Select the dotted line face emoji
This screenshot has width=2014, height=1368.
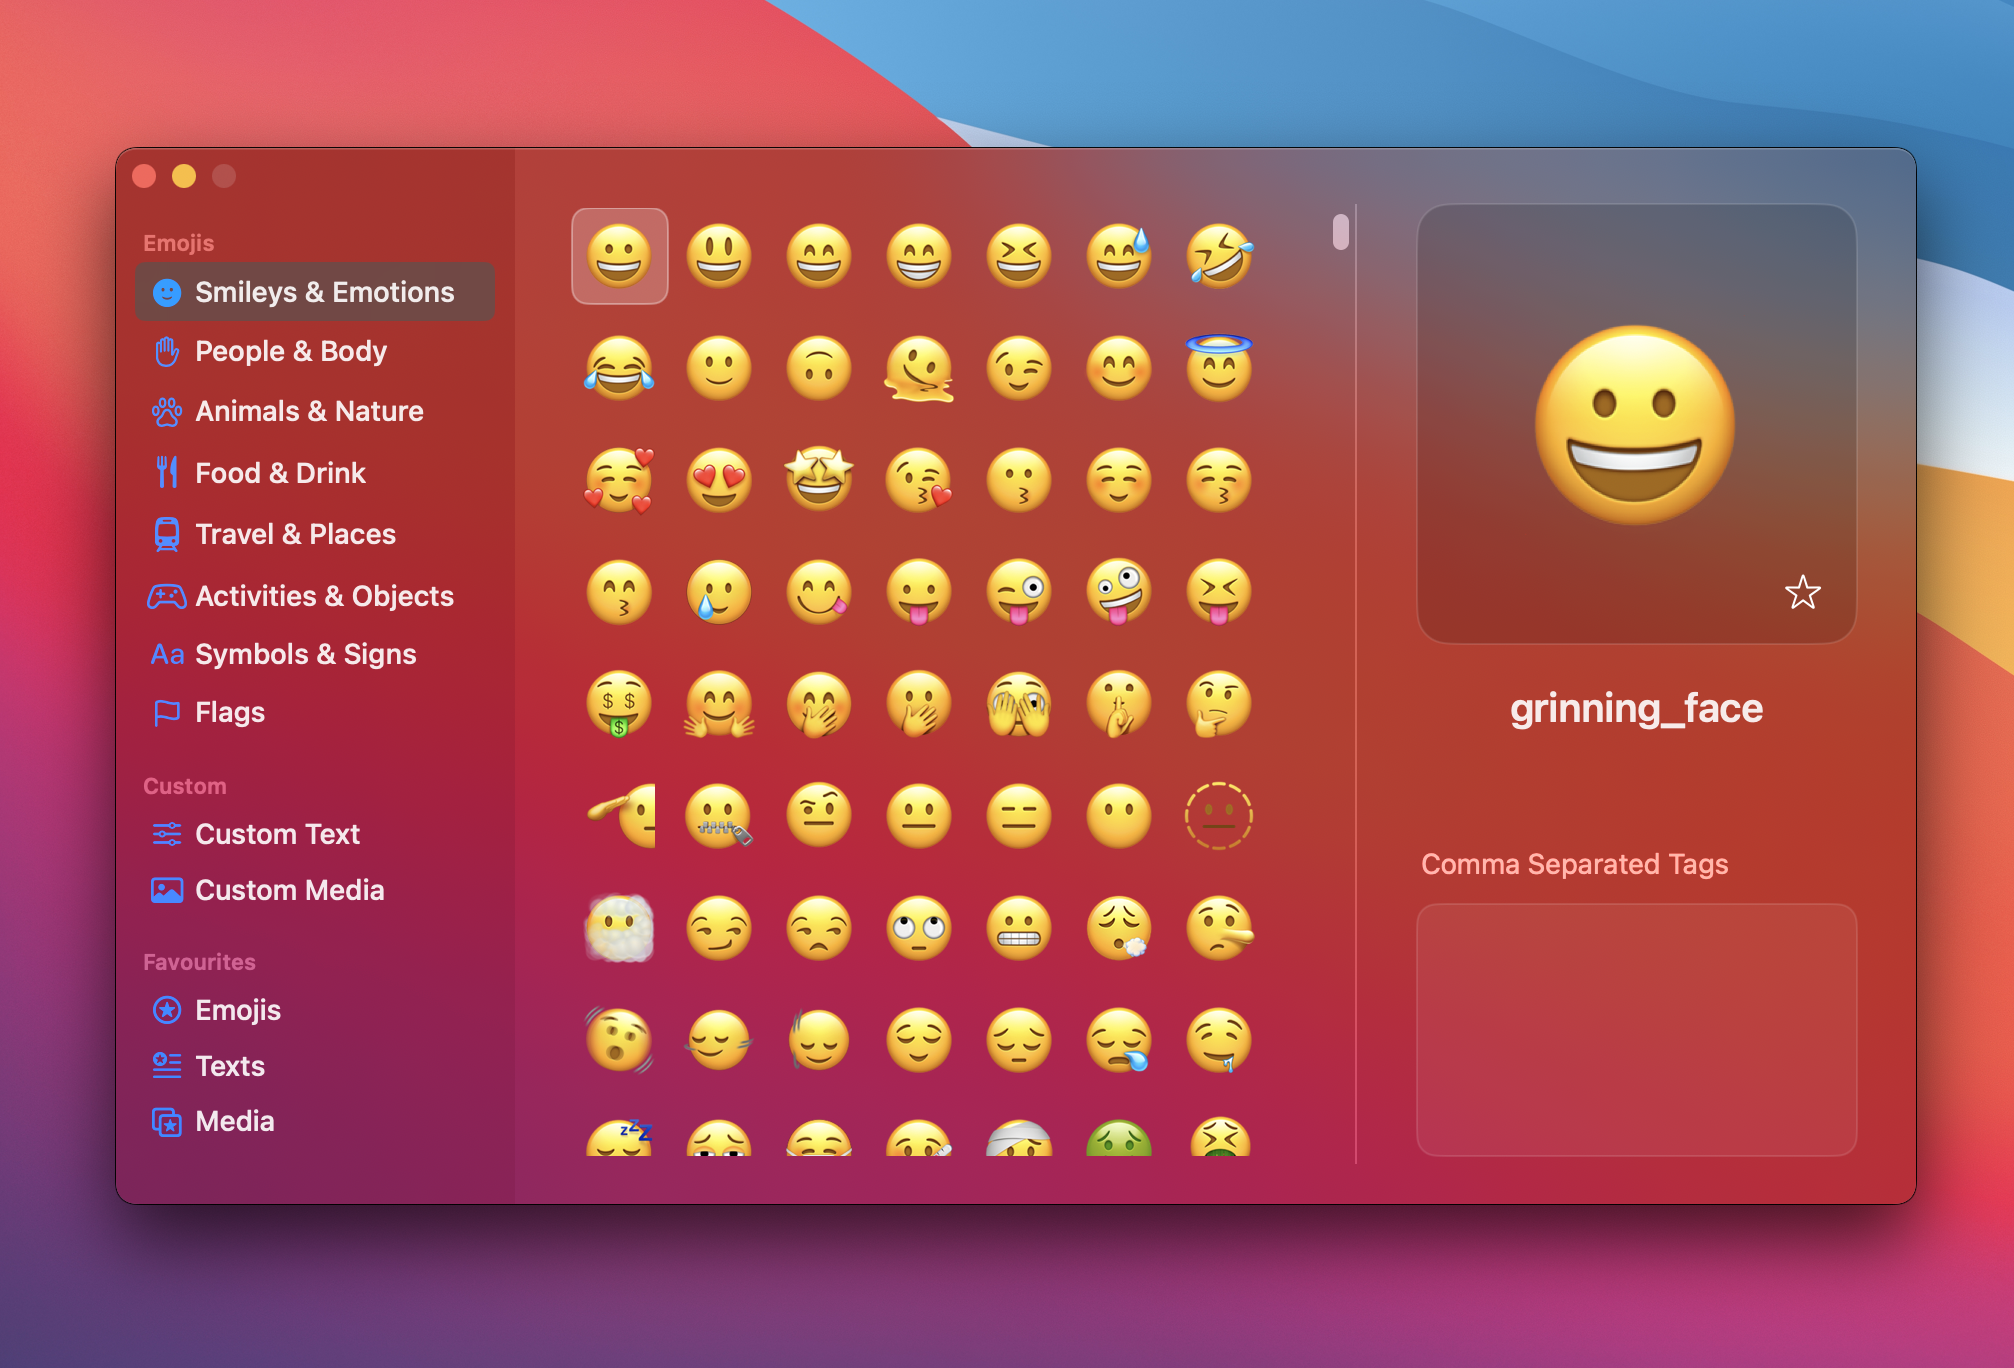1219,816
